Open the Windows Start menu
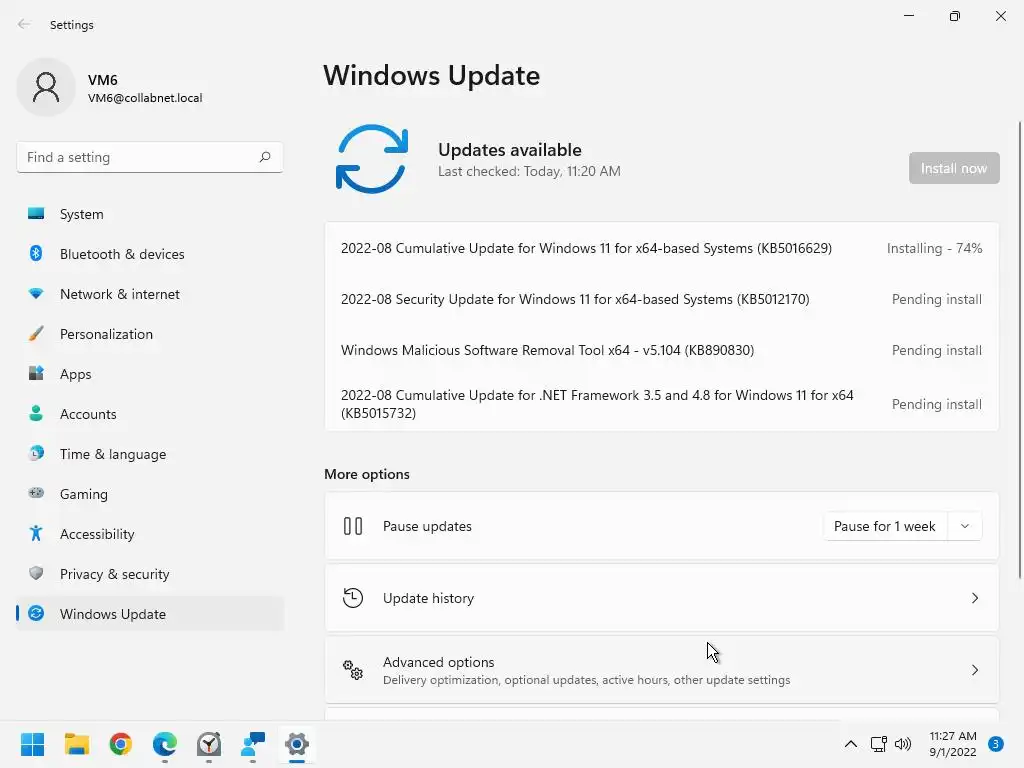The height and width of the screenshot is (768, 1024). coord(33,744)
